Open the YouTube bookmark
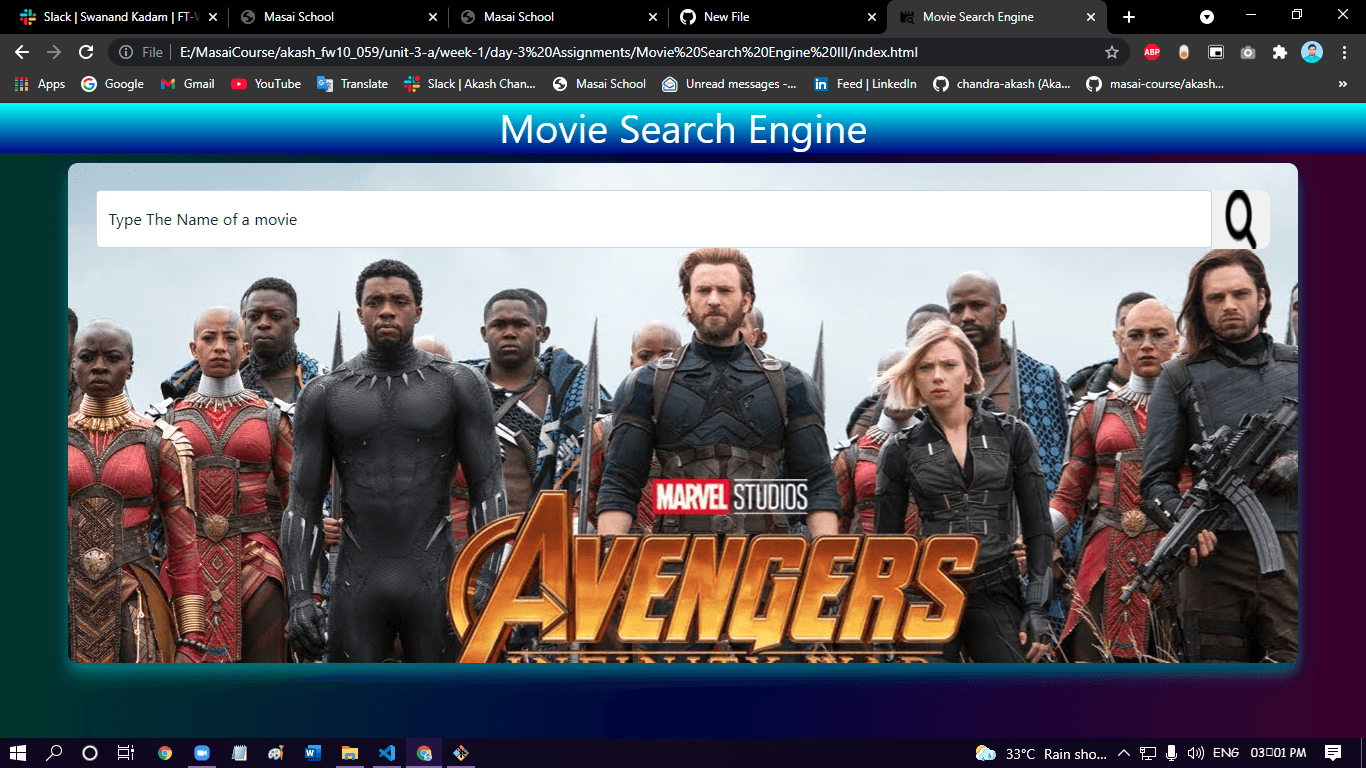 point(266,84)
